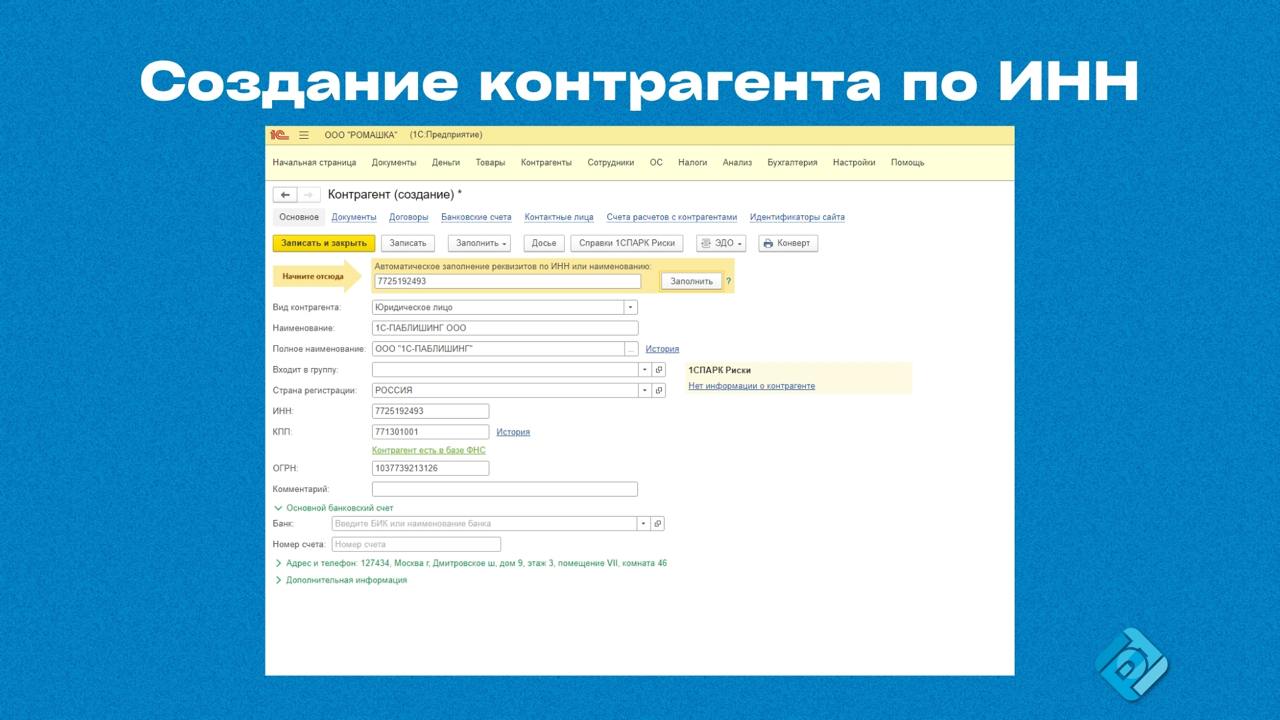Click Справки 1СПАРК Риски button
Screen dimensions: 1280x720
click(627, 243)
